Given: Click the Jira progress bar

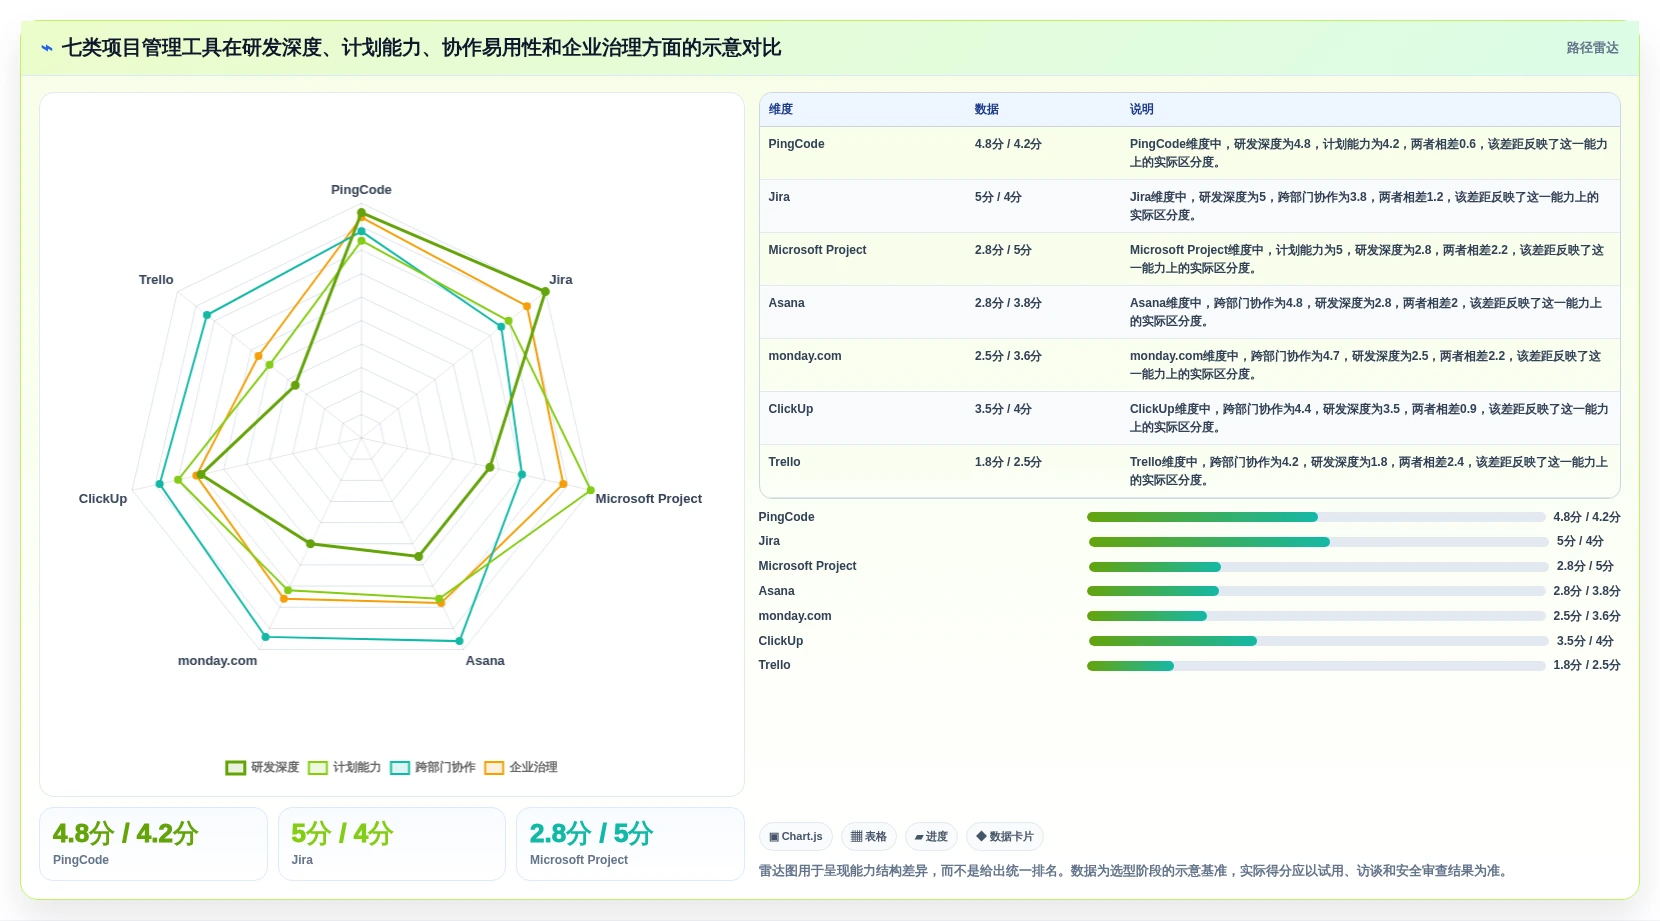Looking at the screenshot, I should tap(1318, 542).
